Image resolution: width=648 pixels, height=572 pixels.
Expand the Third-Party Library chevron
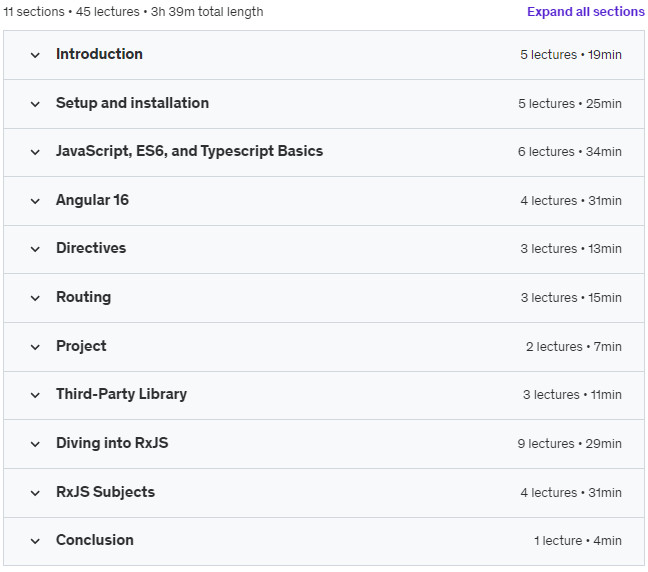tap(35, 395)
